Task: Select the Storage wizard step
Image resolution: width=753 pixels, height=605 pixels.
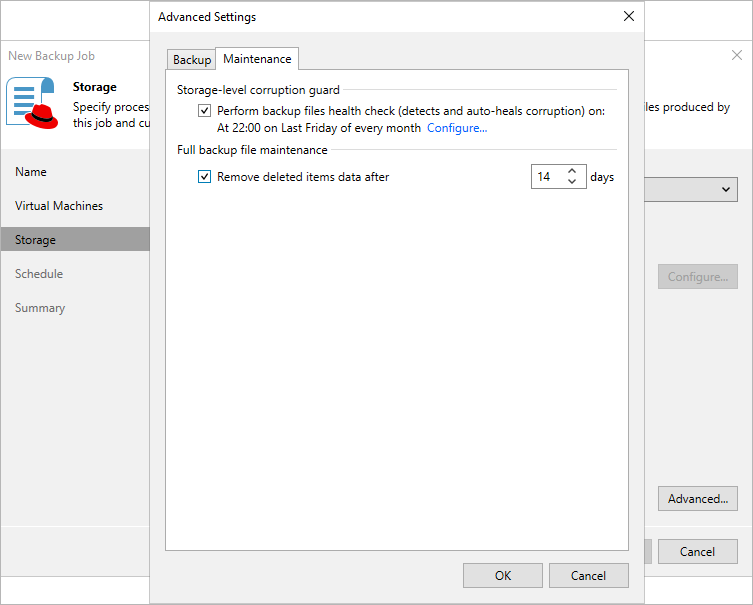Action: click(75, 239)
